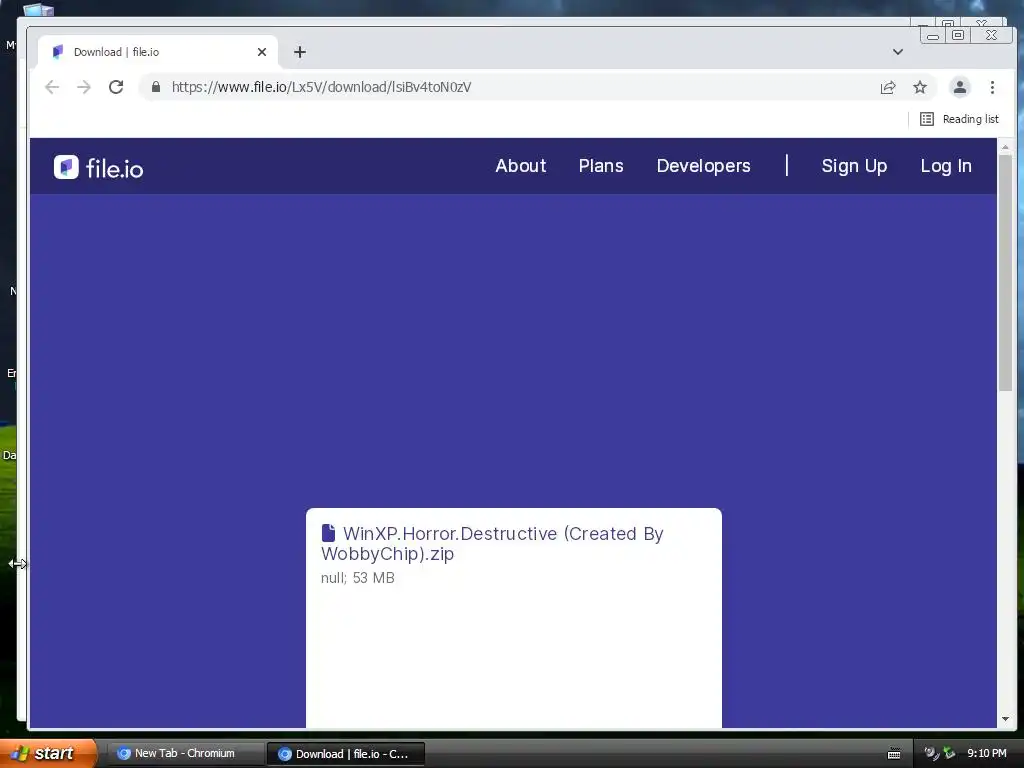Image resolution: width=1024 pixels, height=768 pixels.
Task: Click the page scrollbar down arrow
Action: tap(1005, 719)
